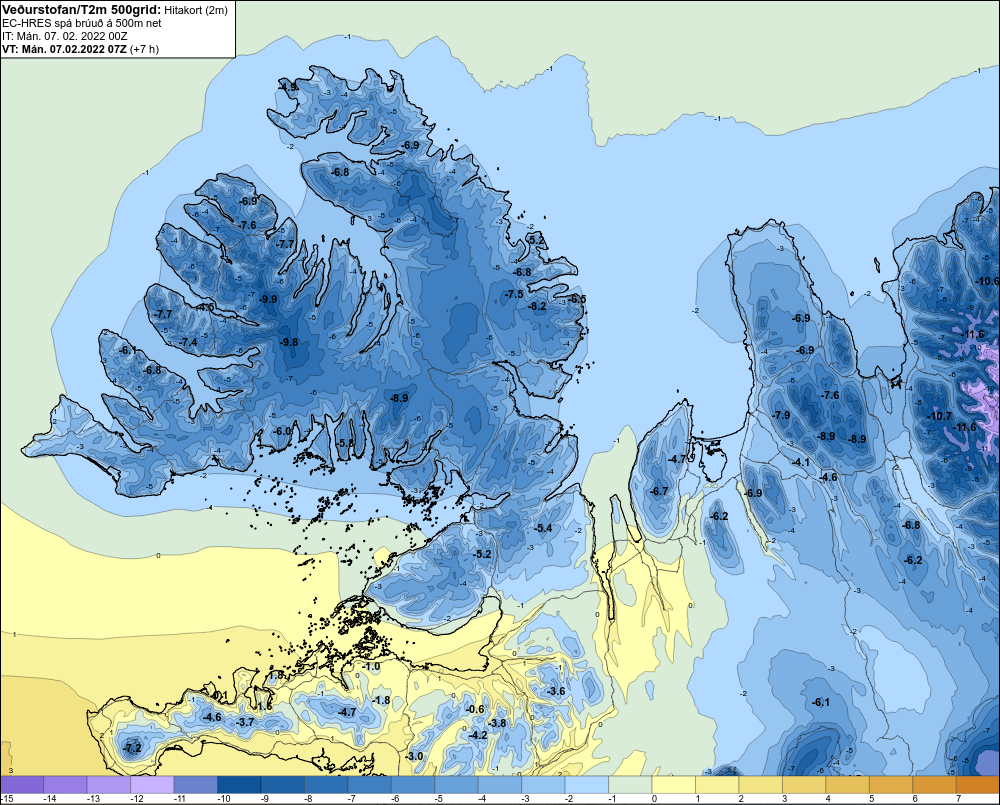Pick the legend swatch between 3 and 4
The height and width of the screenshot is (805, 1000).
[803, 784]
